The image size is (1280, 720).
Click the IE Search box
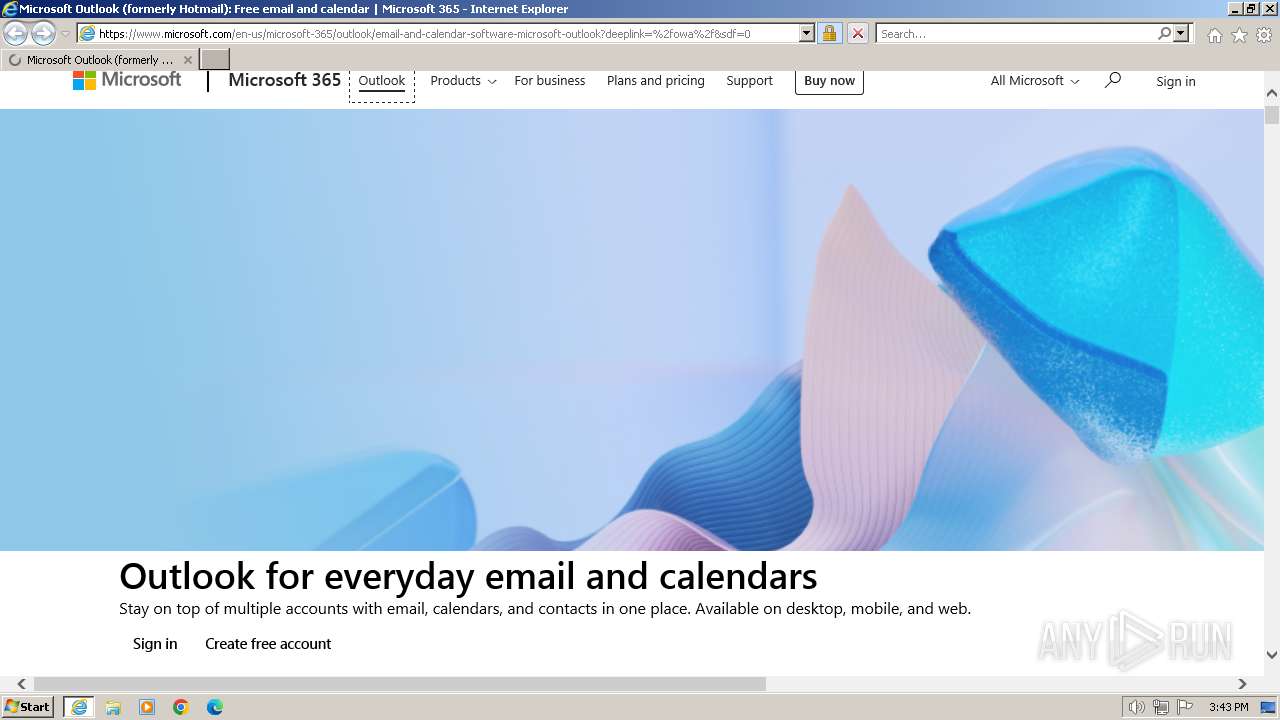click(x=1016, y=33)
